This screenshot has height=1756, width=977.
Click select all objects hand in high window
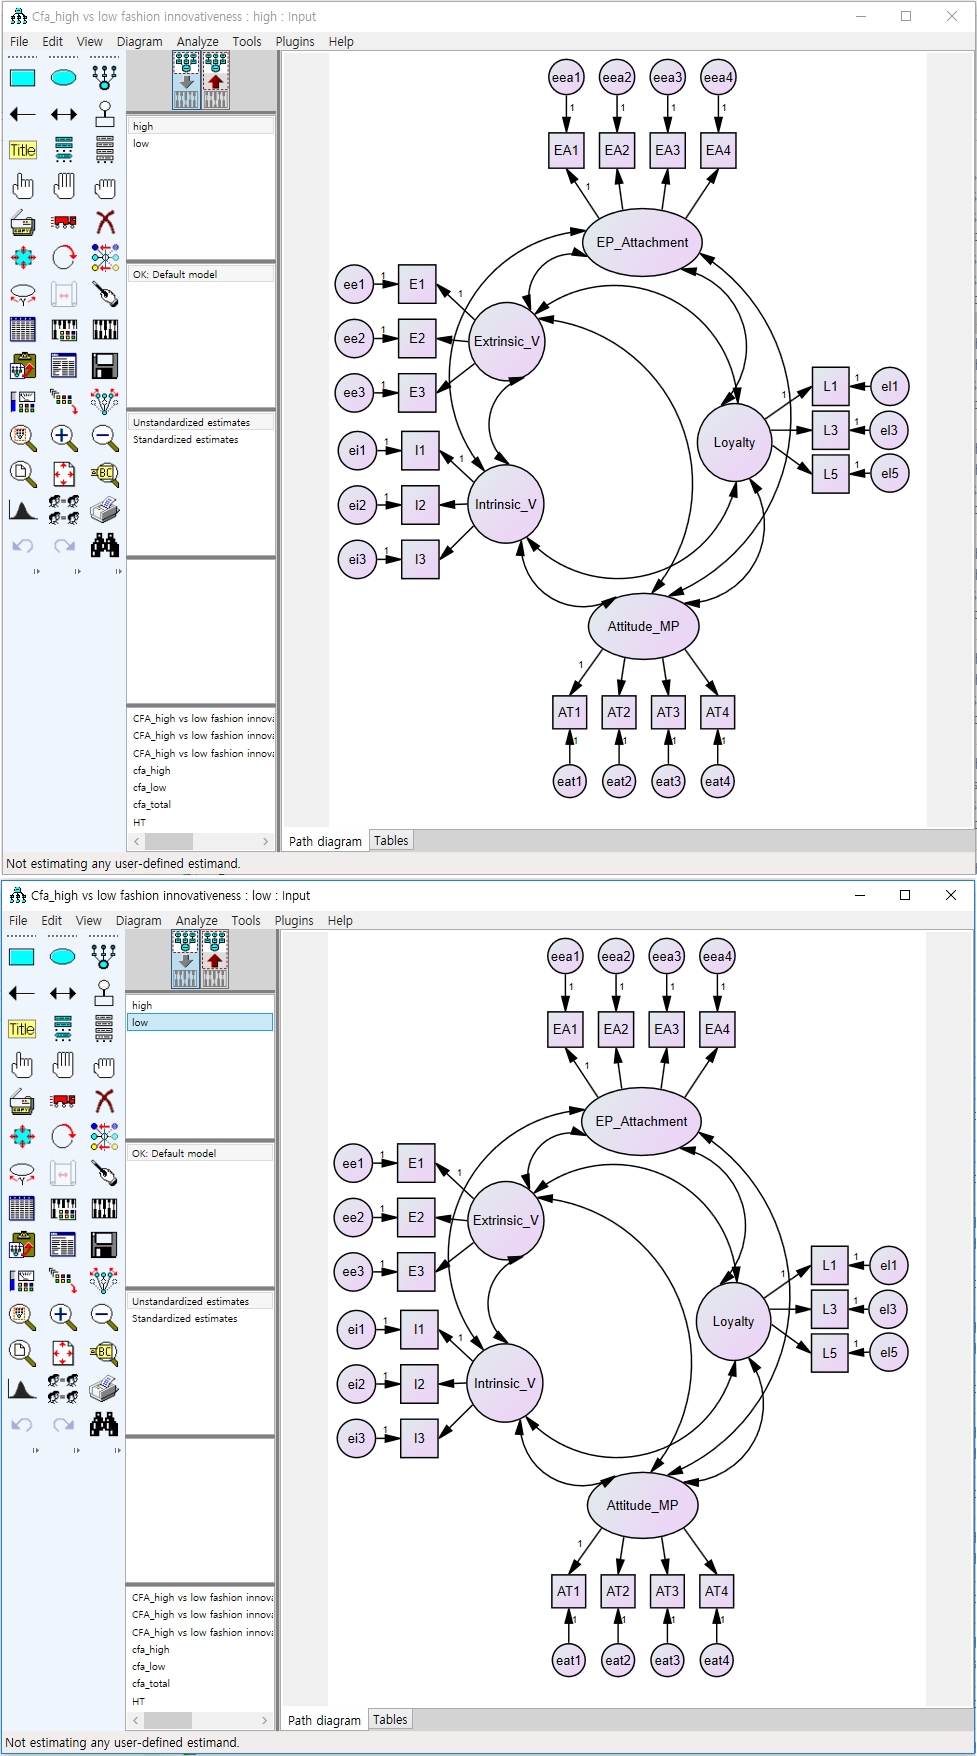[x=63, y=186]
